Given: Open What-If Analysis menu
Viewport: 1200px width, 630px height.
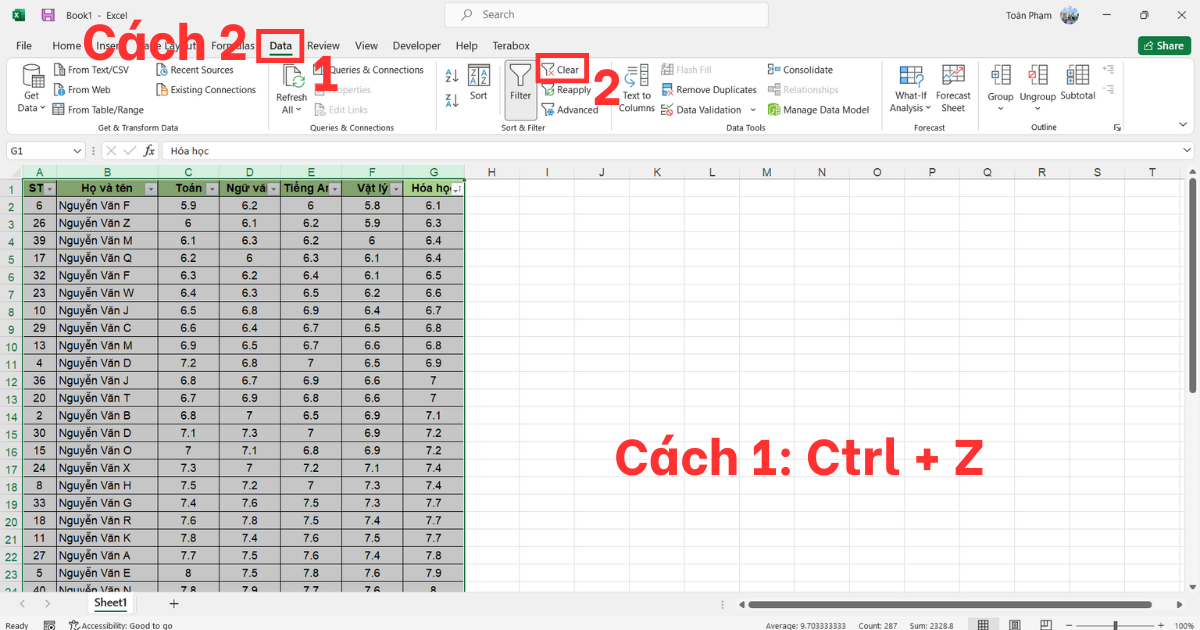Looking at the screenshot, I should (x=910, y=88).
